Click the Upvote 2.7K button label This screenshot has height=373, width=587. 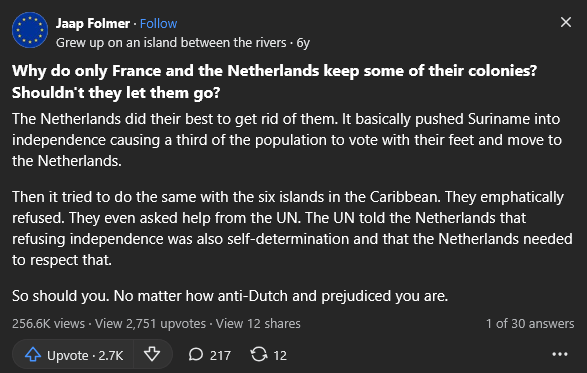click(x=85, y=355)
